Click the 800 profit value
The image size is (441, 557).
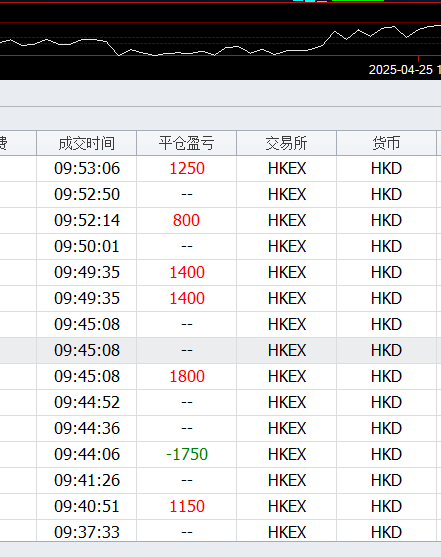pos(187,220)
